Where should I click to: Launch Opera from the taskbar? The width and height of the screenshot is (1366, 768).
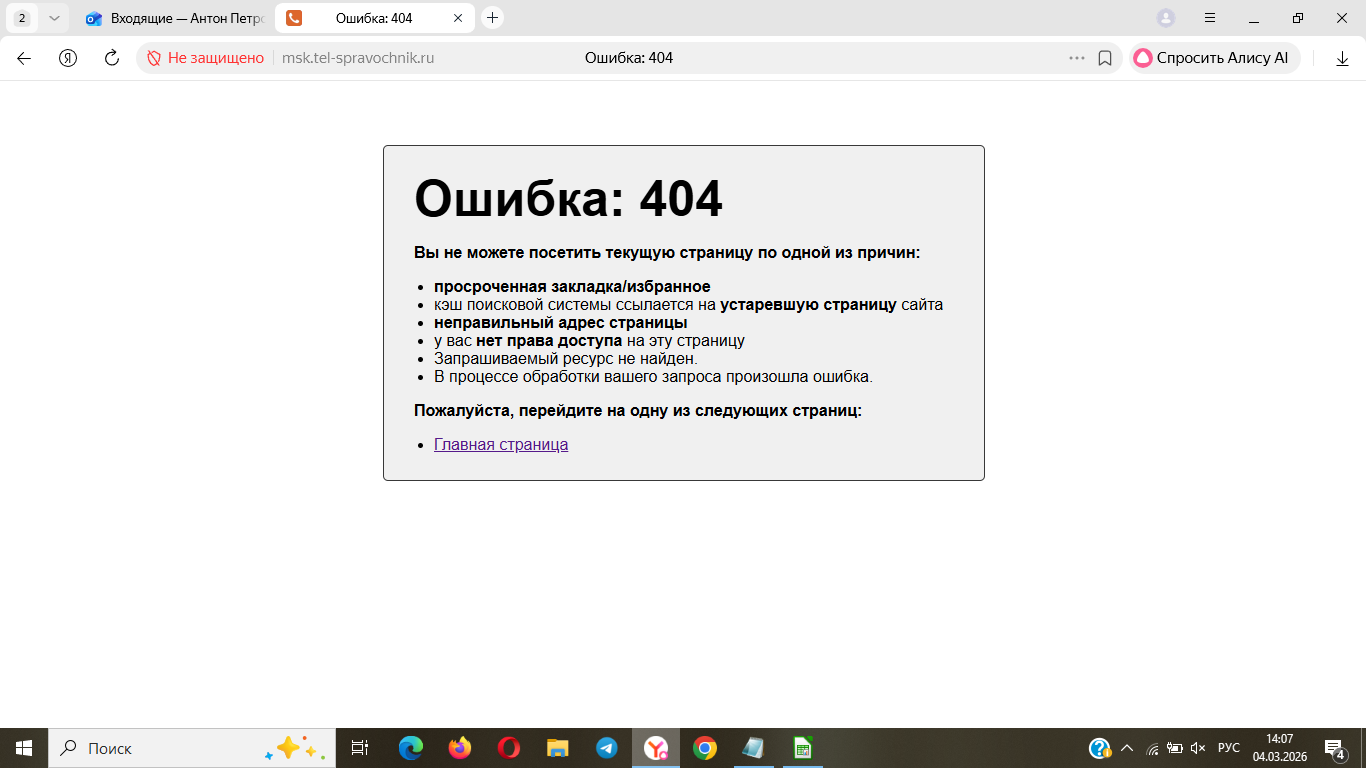508,748
